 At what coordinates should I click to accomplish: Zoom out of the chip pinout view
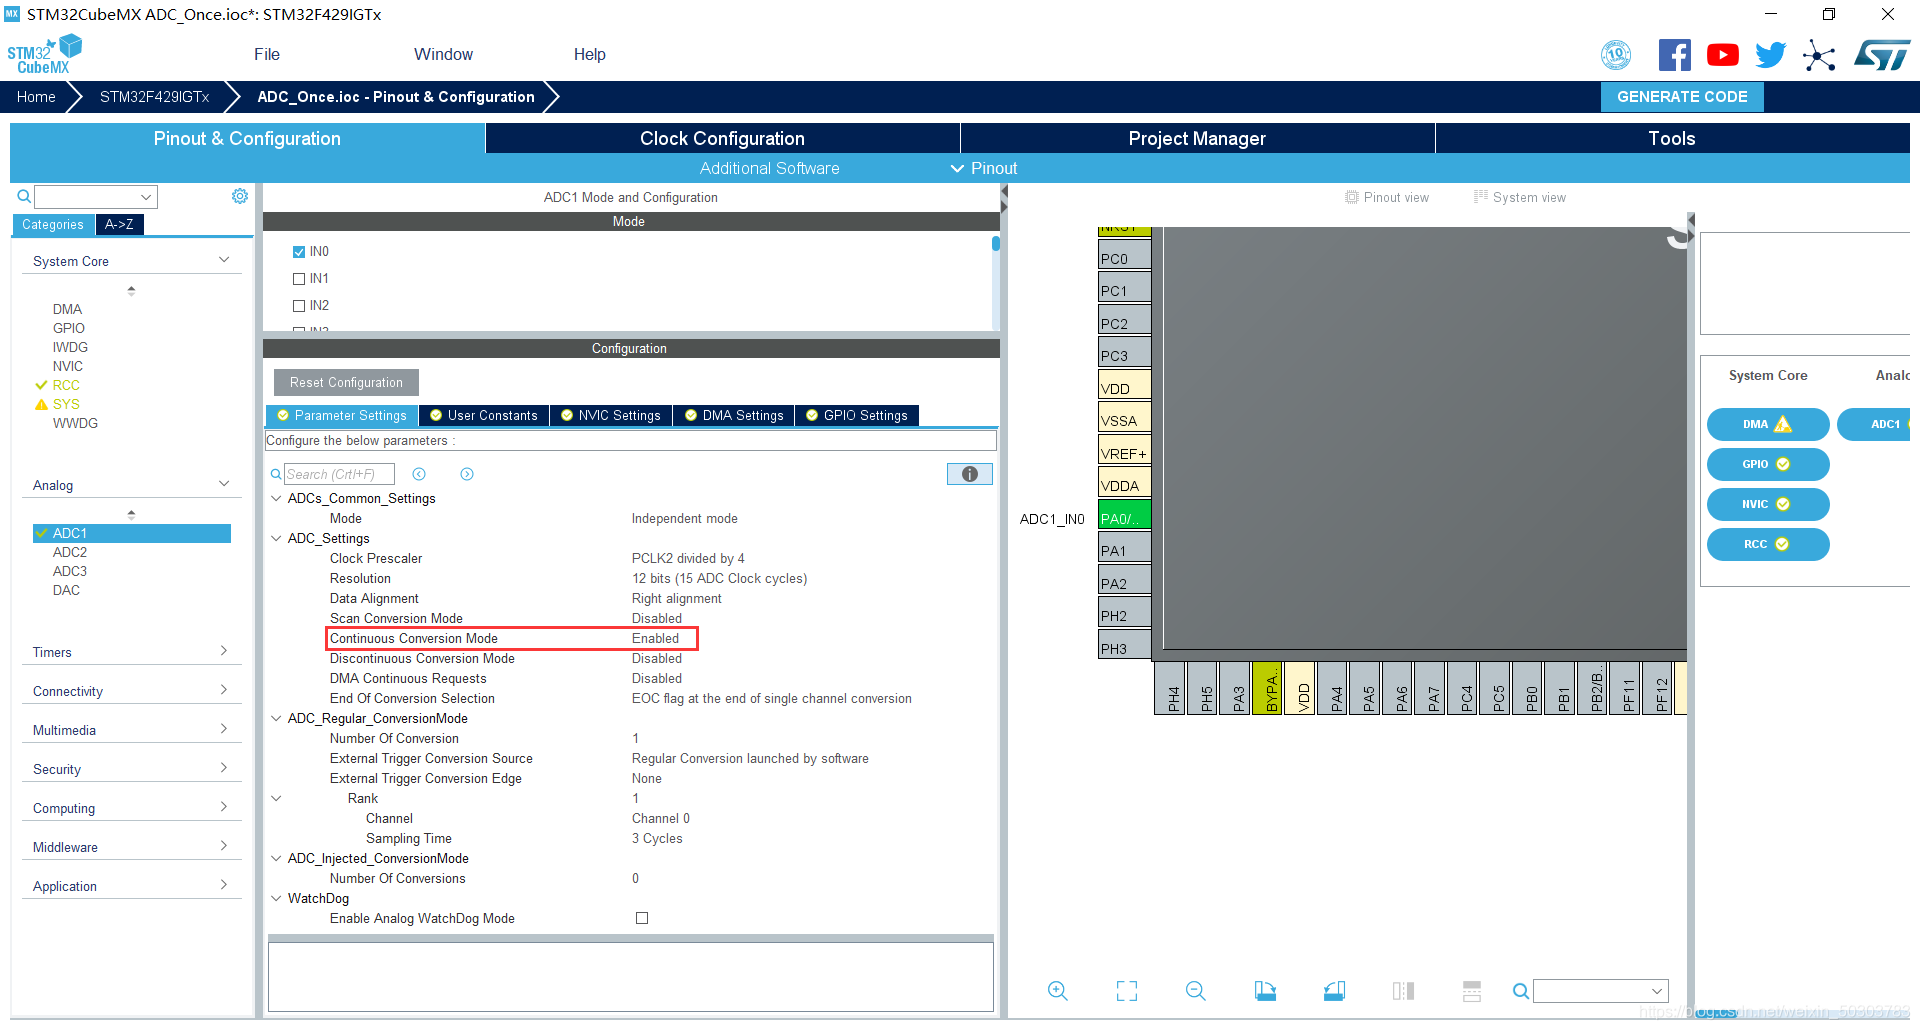tap(1196, 991)
